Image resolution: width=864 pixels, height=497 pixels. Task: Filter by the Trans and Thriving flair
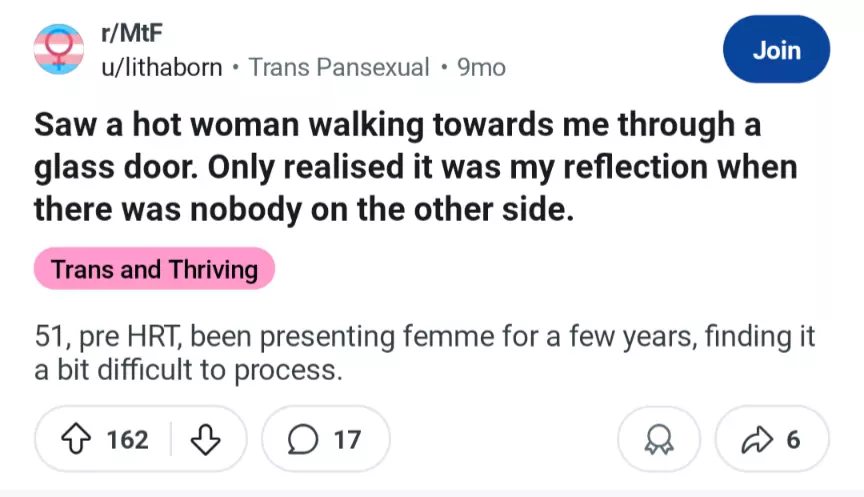click(154, 269)
